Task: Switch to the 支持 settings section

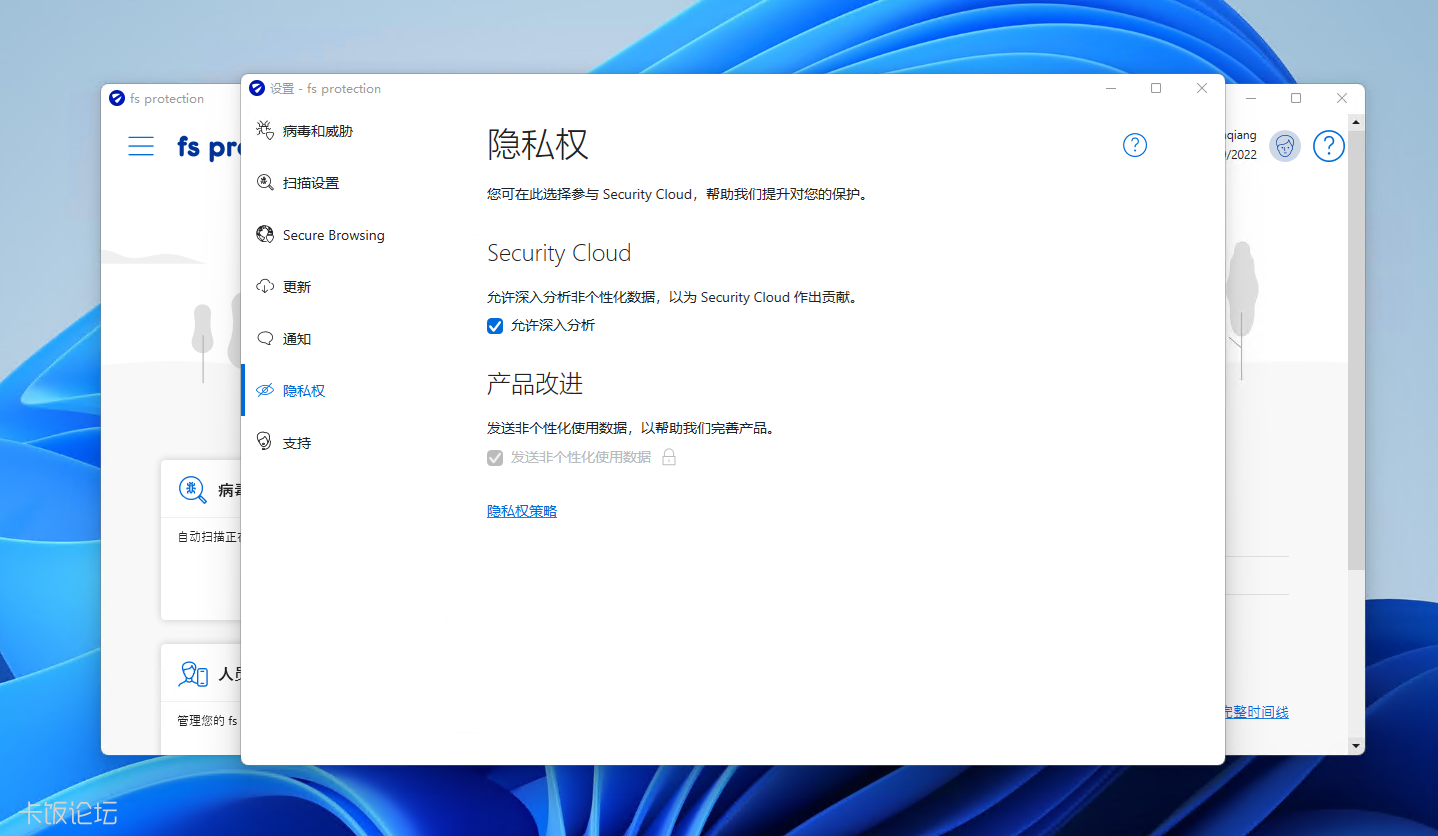Action: [x=296, y=442]
